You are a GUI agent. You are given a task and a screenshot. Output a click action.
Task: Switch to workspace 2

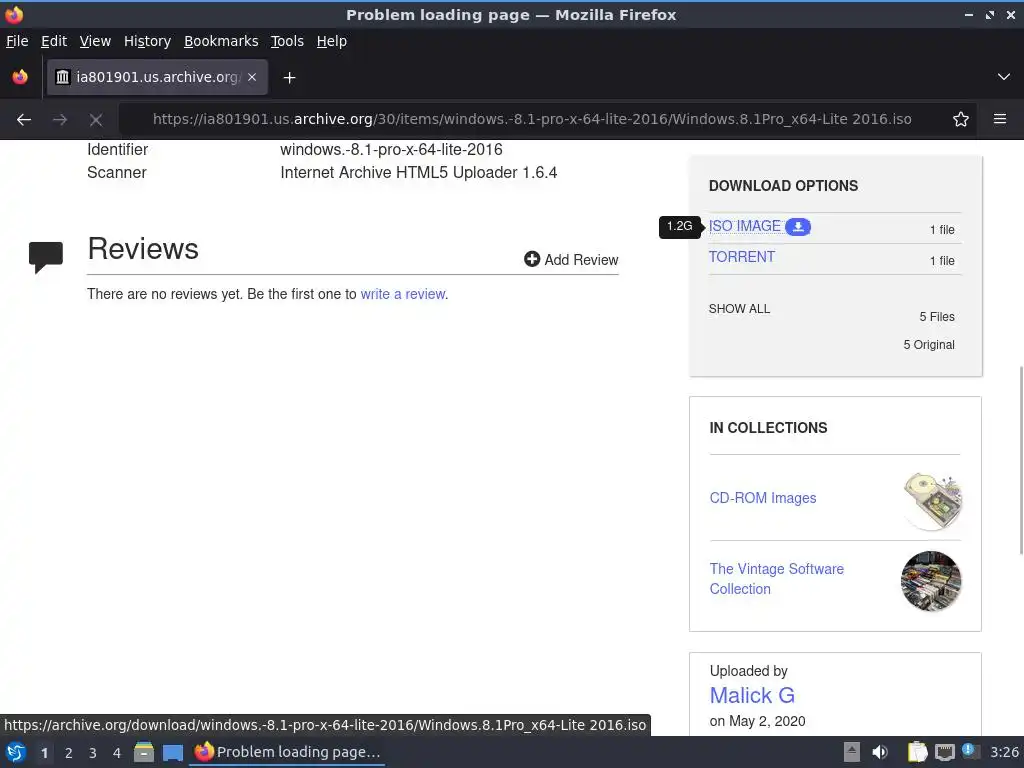(x=69, y=753)
